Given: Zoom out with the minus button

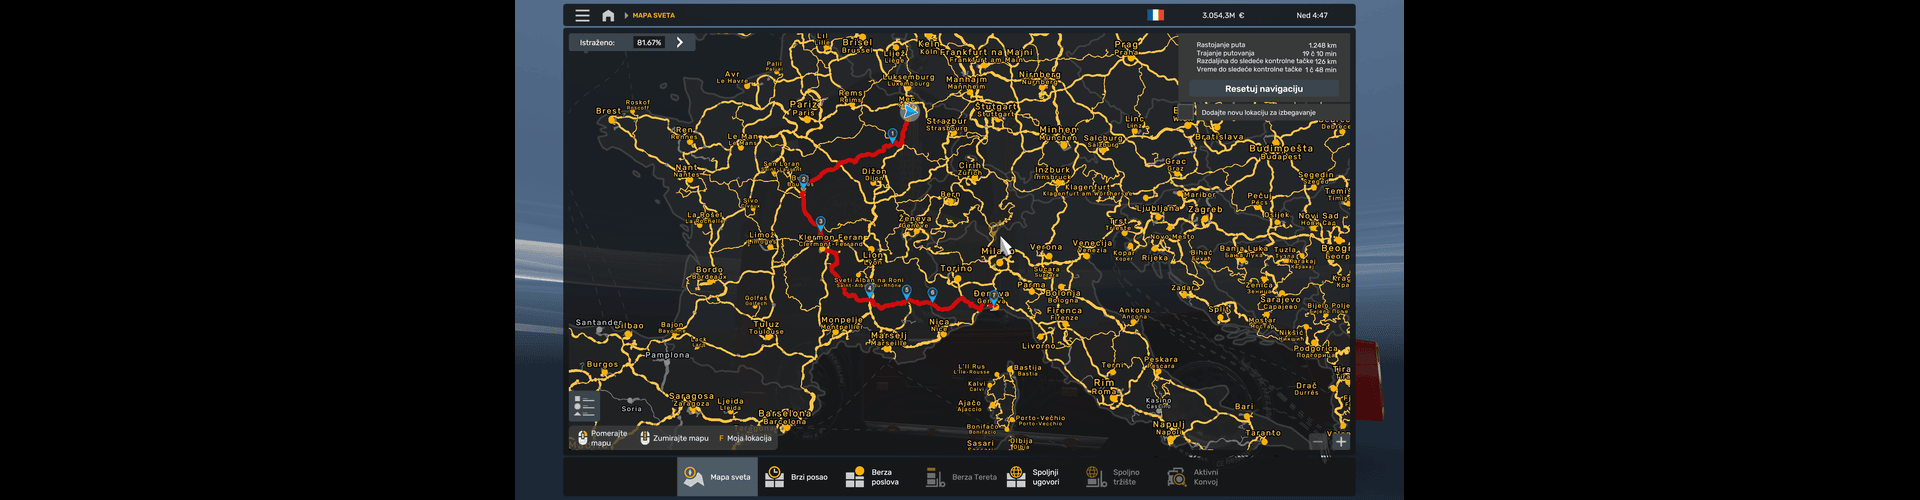Looking at the screenshot, I should click(1318, 441).
